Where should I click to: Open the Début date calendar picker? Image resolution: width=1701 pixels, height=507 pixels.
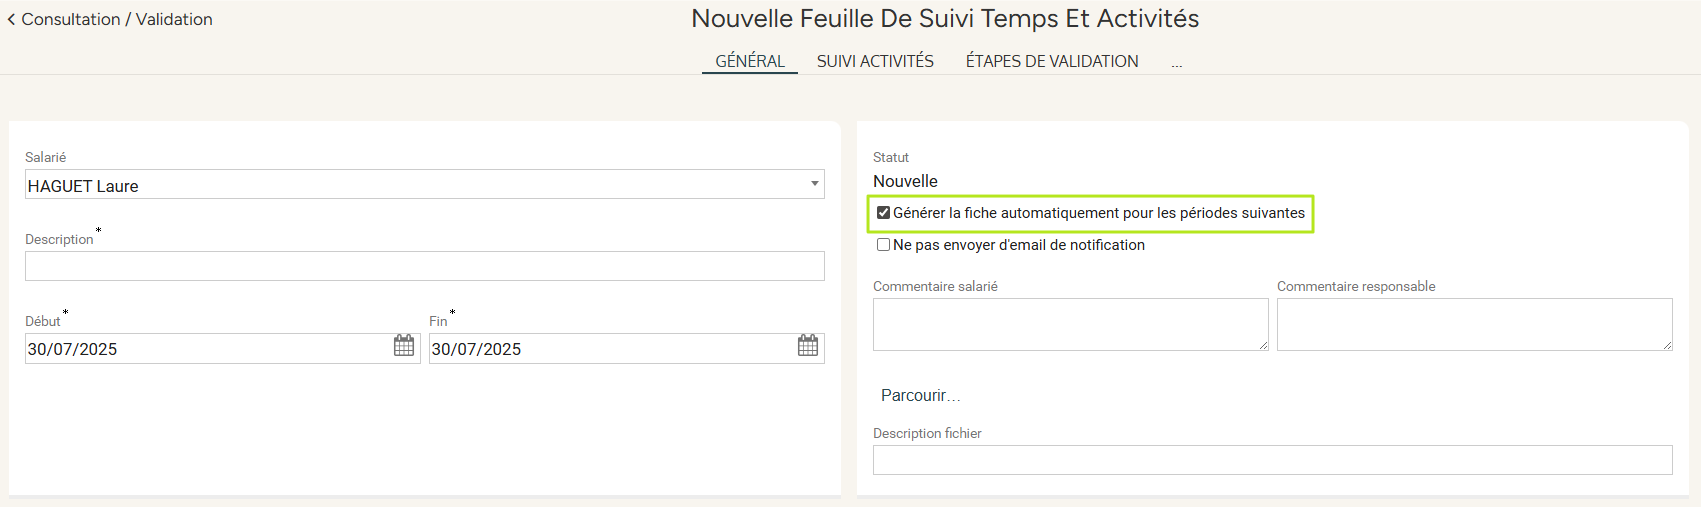tap(404, 346)
